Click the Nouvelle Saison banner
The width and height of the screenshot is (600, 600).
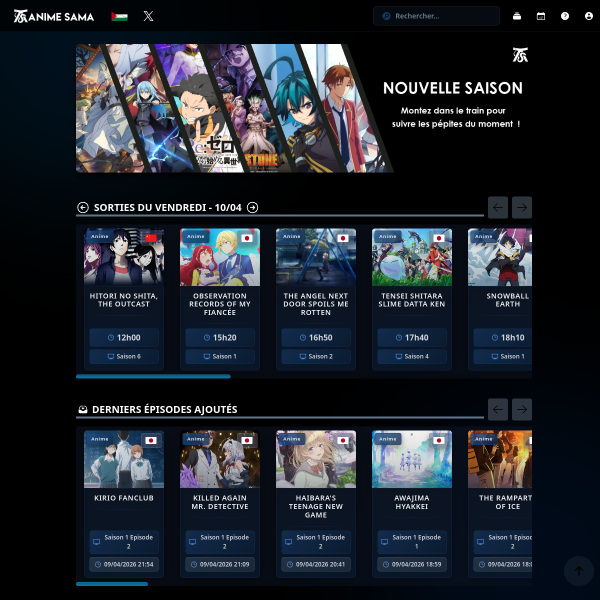pos(303,108)
